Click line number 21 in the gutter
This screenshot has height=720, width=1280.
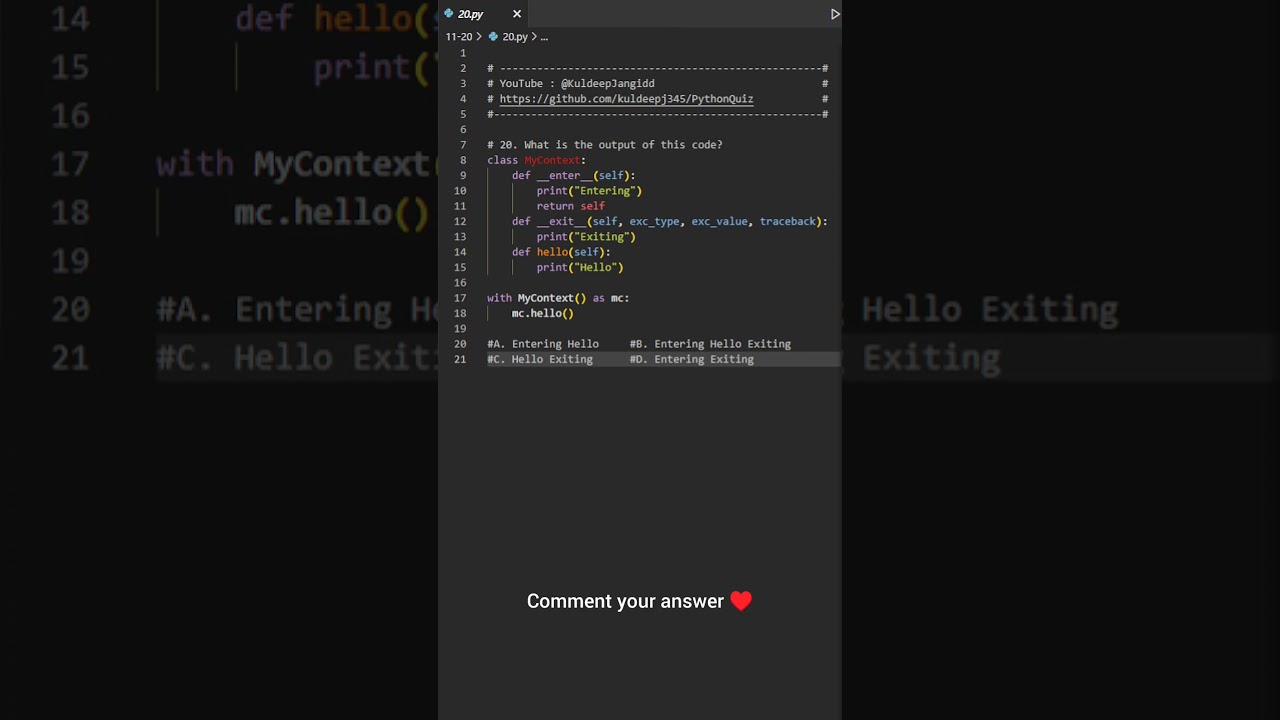coord(460,359)
